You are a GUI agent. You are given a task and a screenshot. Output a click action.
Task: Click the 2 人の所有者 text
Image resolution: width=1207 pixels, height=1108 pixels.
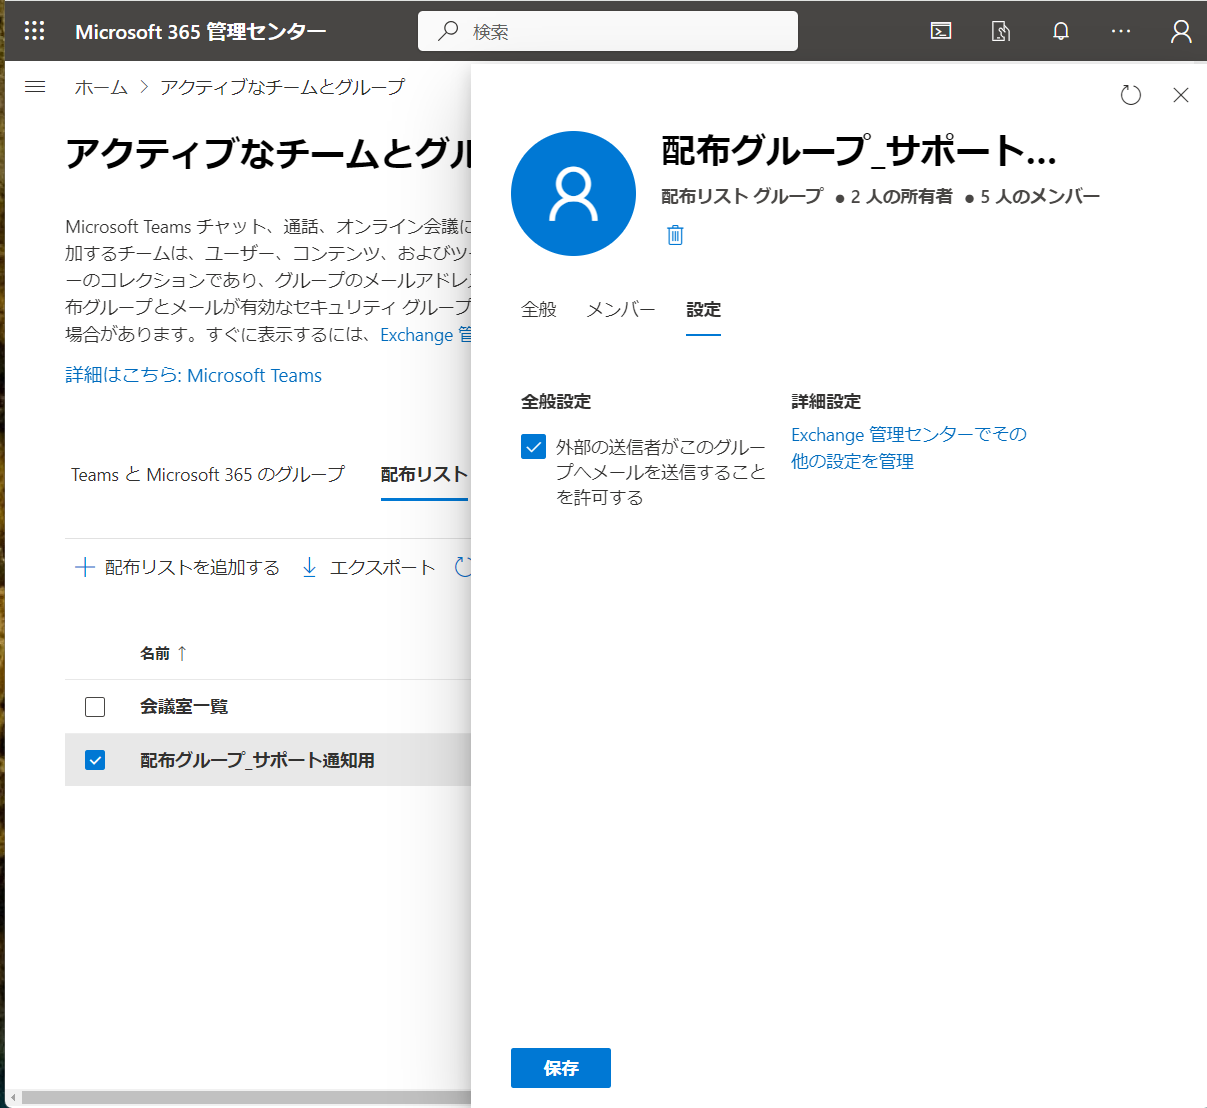pos(902,196)
